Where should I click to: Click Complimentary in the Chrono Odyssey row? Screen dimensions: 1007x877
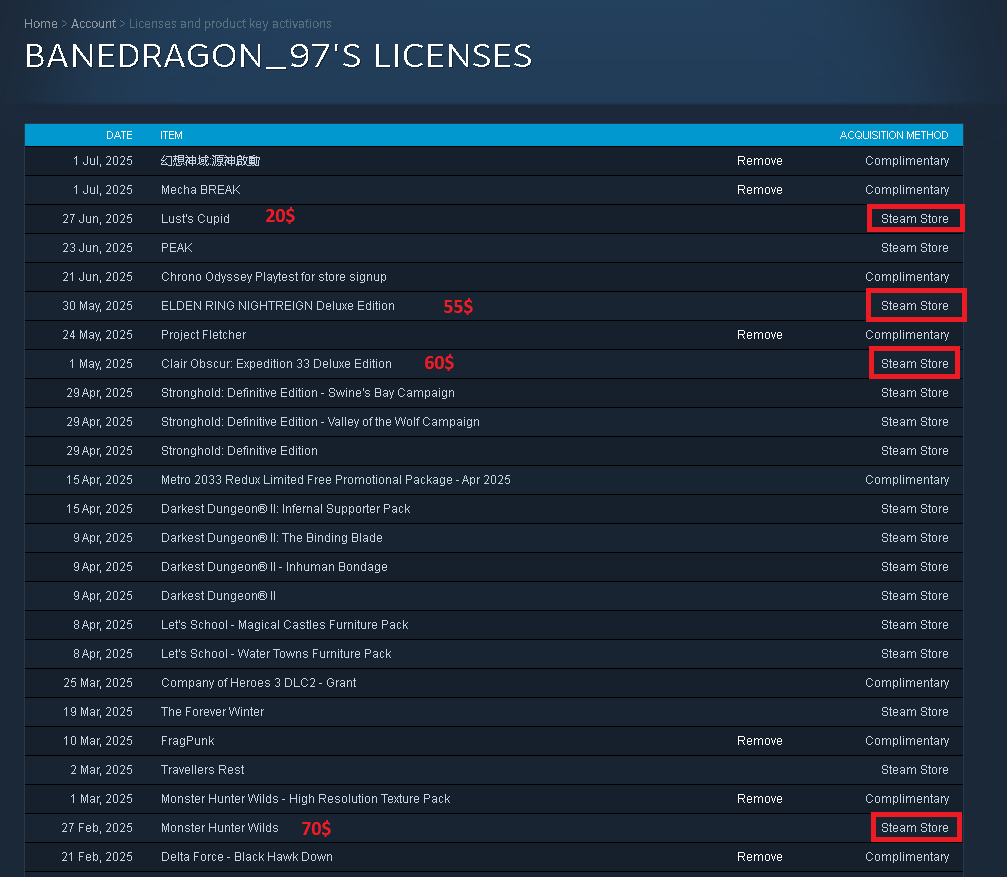907,277
